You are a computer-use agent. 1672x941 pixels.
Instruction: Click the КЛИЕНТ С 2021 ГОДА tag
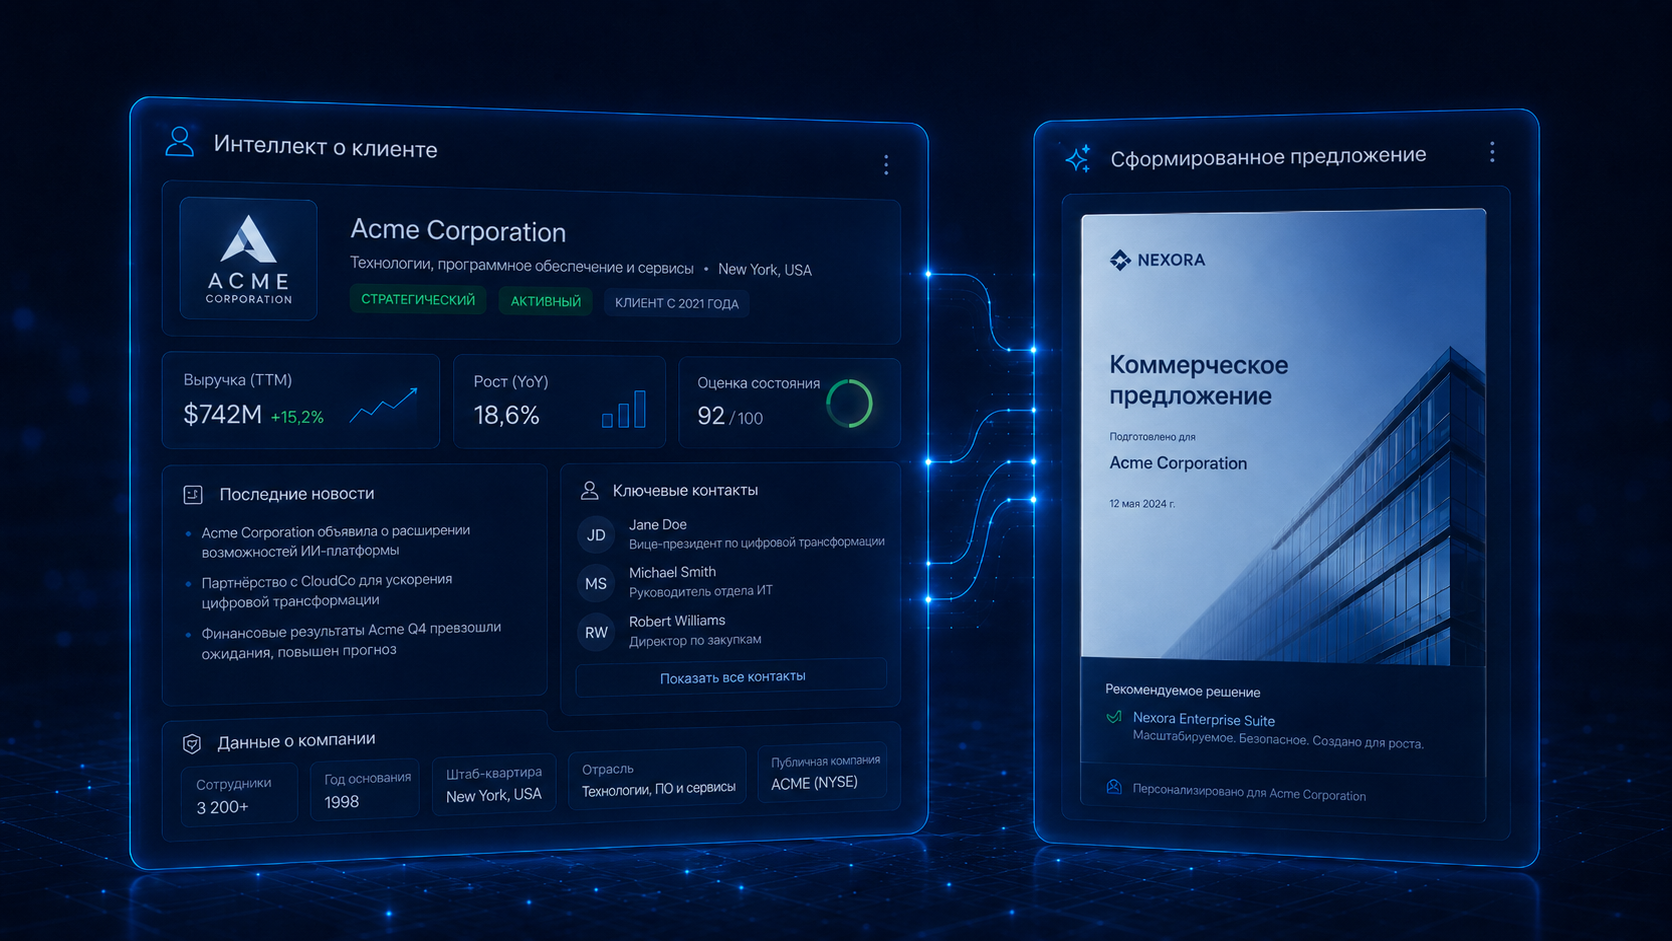pos(677,303)
